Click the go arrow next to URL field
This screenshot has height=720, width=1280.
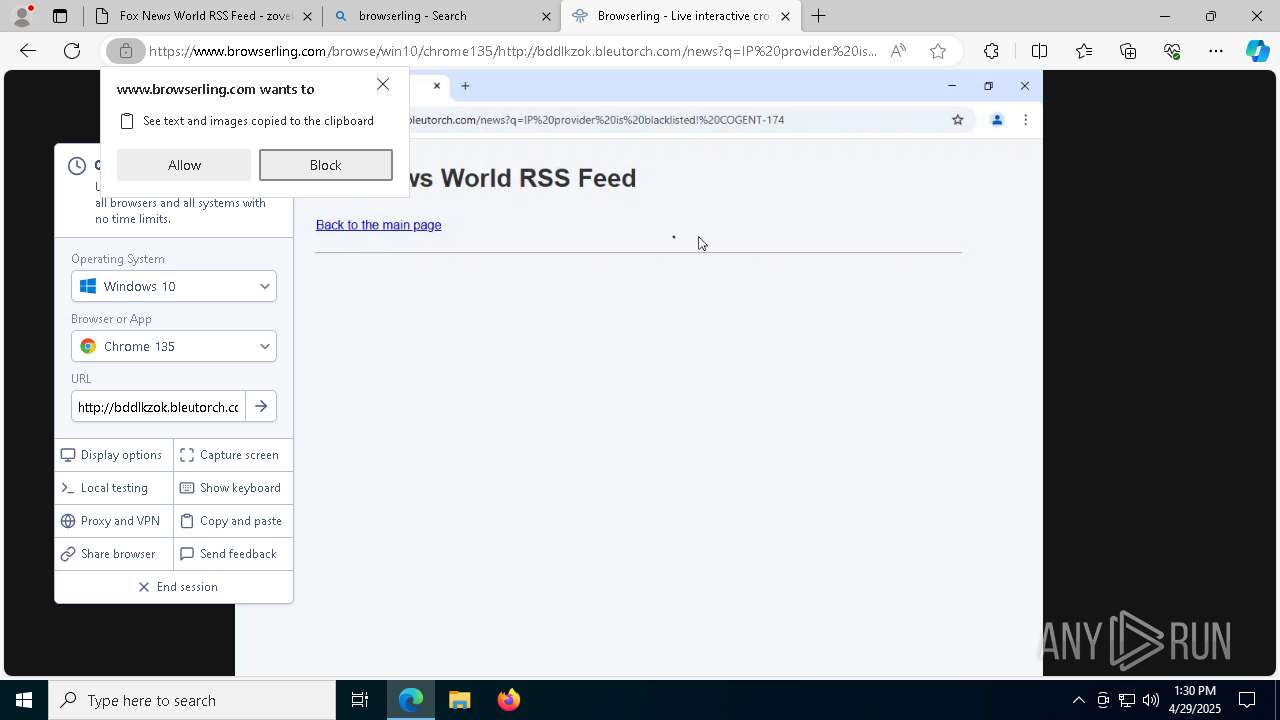tap(261, 407)
